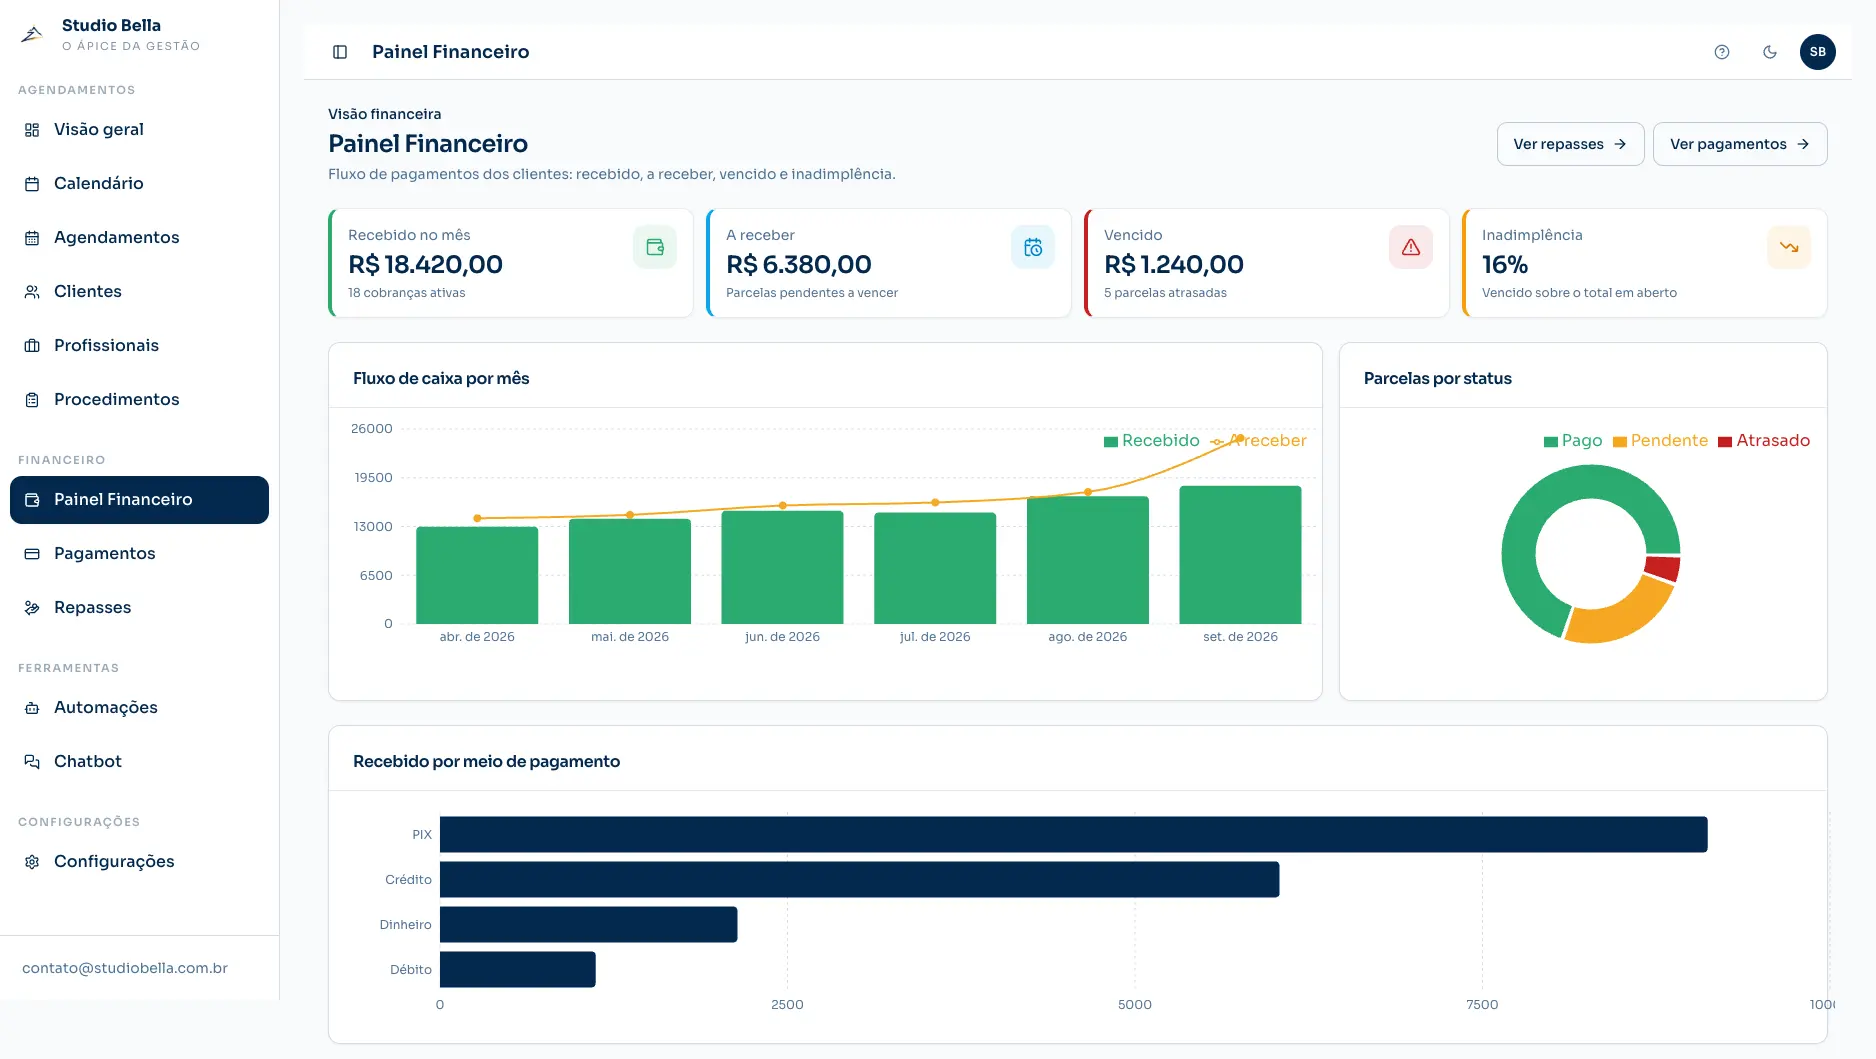Screen dimensions: 1876x1059
Task: Click the jun. de 2026 green bar
Action: pos(782,567)
